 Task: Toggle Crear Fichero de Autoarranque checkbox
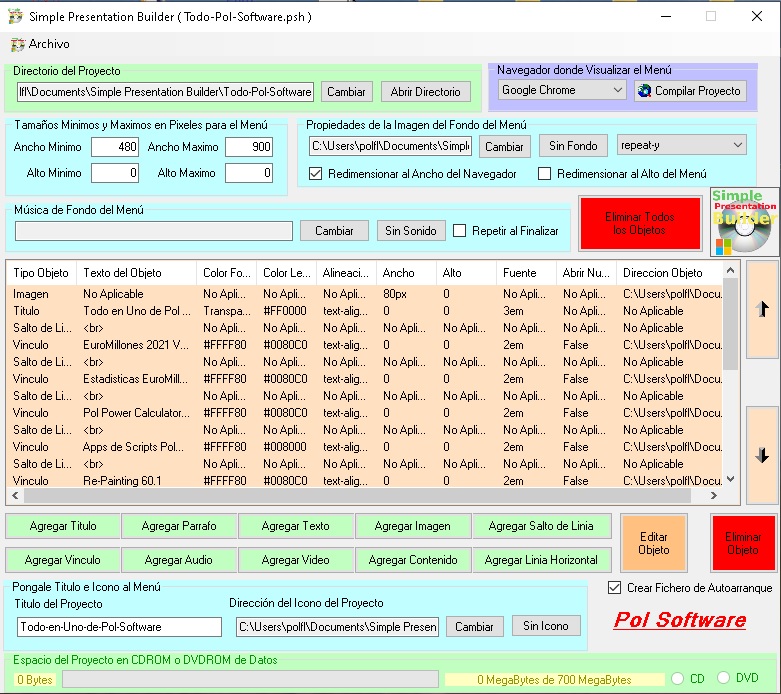(x=615, y=588)
